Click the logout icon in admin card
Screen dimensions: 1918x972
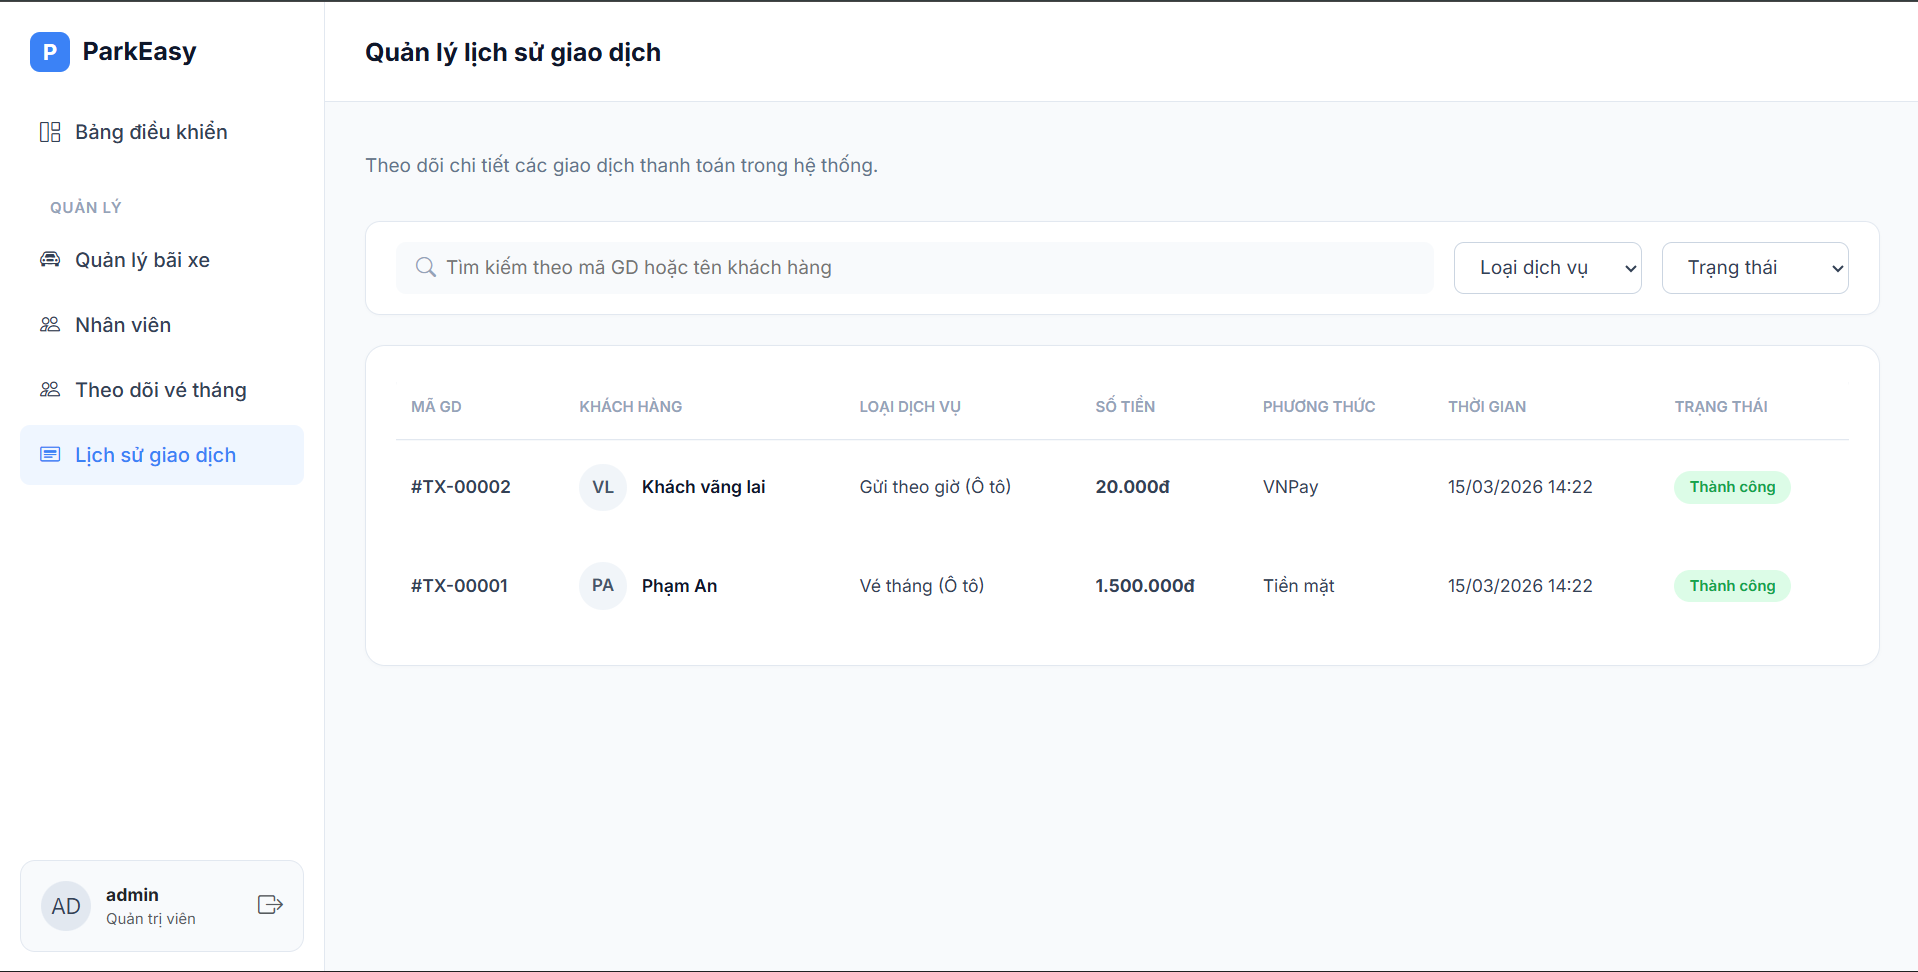(x=270, y=905)
